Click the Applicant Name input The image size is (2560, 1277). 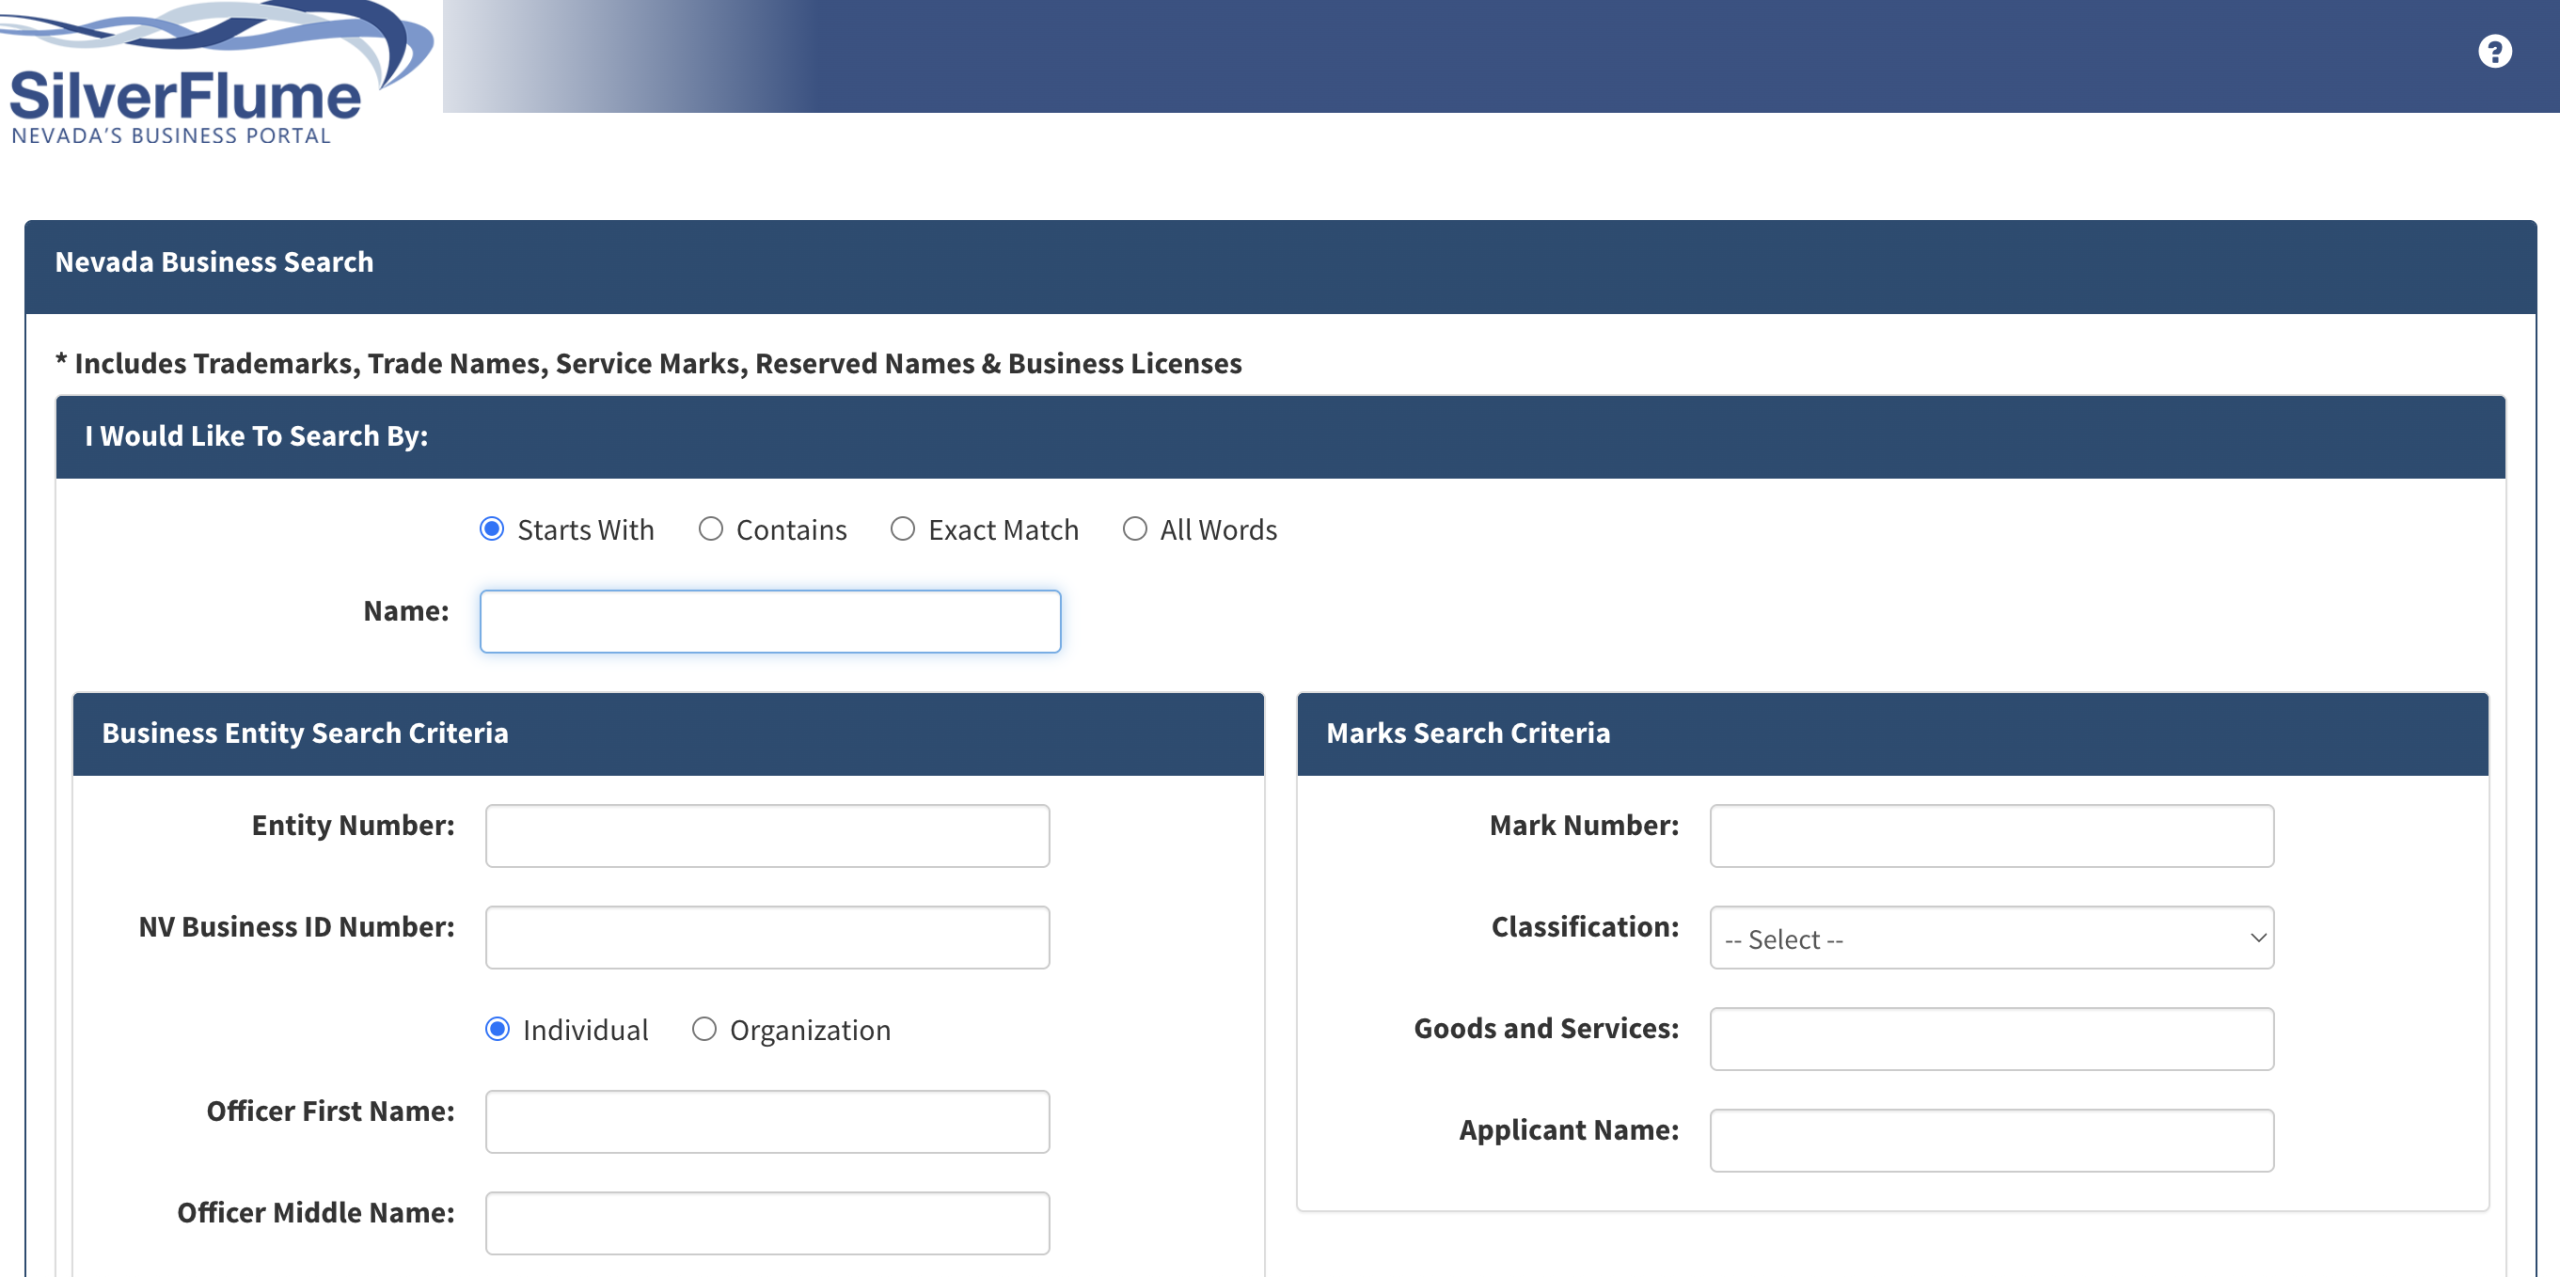pyautogui.click(x=1991, y=1140)
